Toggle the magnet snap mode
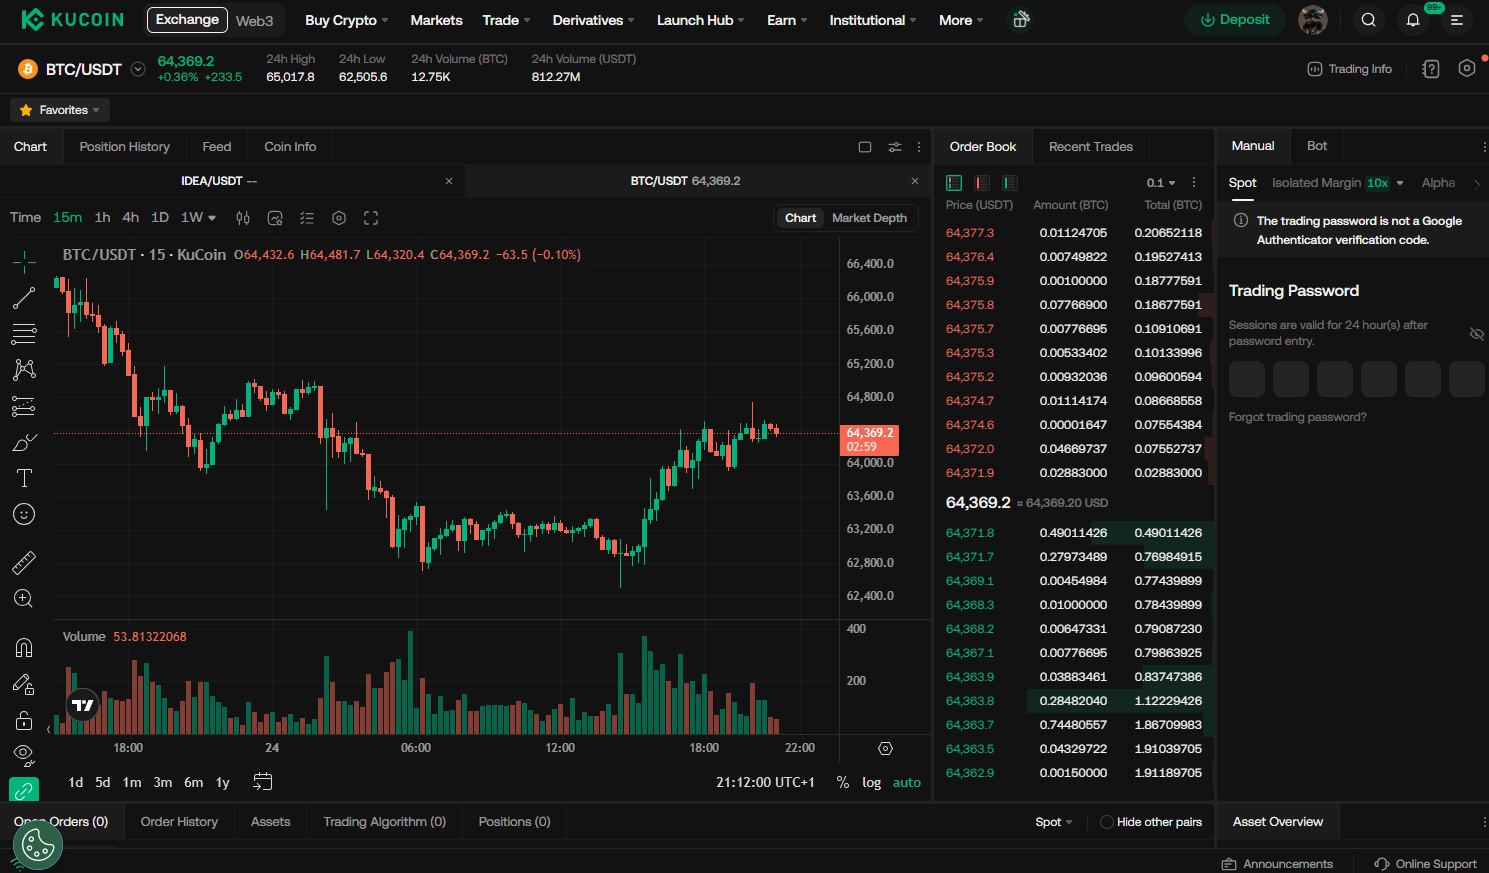The height and width of the screenshot is (873, 1489). (24, 647)
